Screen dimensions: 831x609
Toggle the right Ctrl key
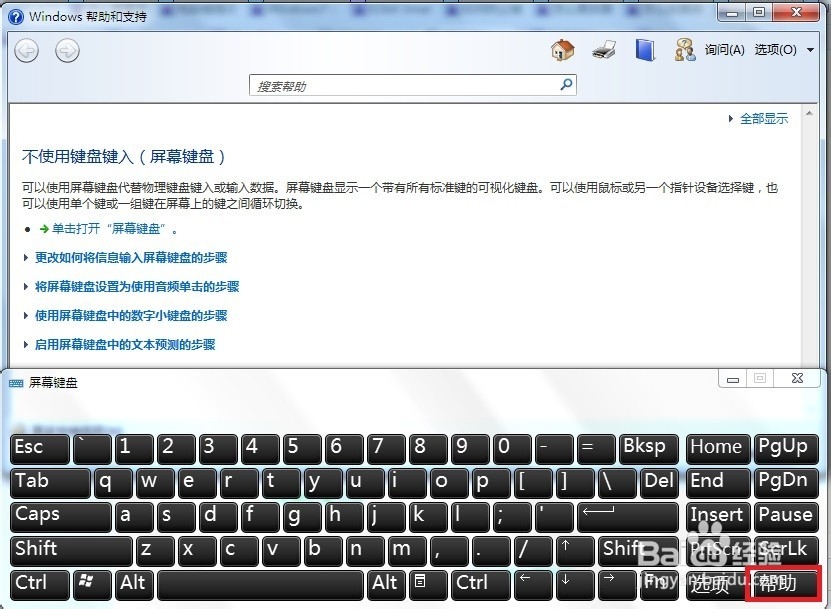click(x=480, y=585)
